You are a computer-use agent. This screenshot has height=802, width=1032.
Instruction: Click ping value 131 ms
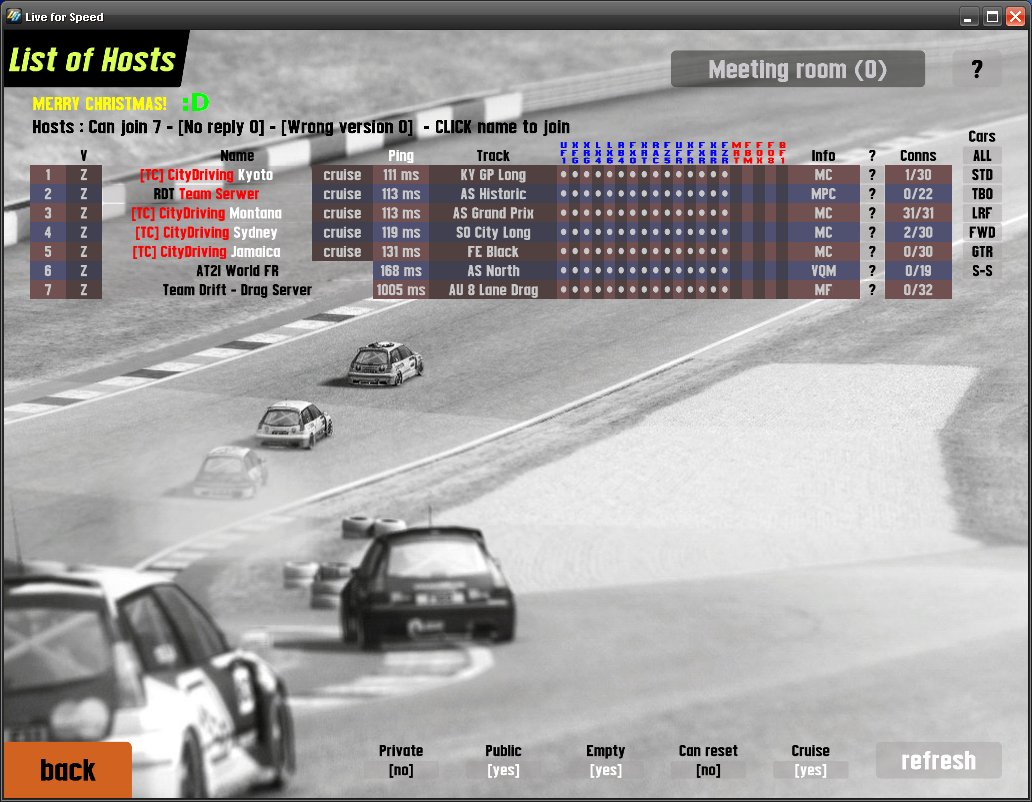point(401,251)
